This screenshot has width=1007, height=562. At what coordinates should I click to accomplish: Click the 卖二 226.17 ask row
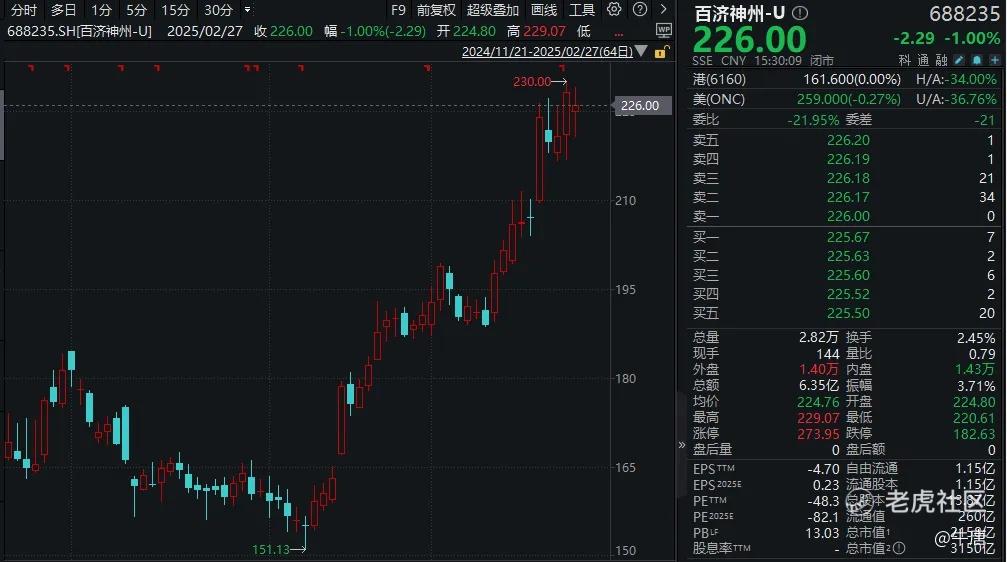pyautogui.click(x=843, y=197)
